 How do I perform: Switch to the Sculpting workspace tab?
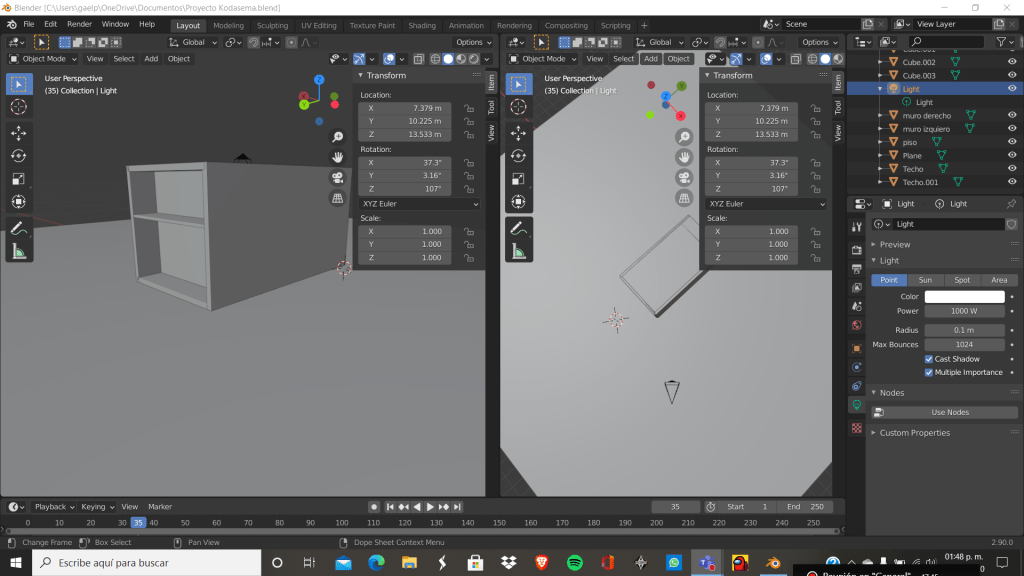[272, 25]
